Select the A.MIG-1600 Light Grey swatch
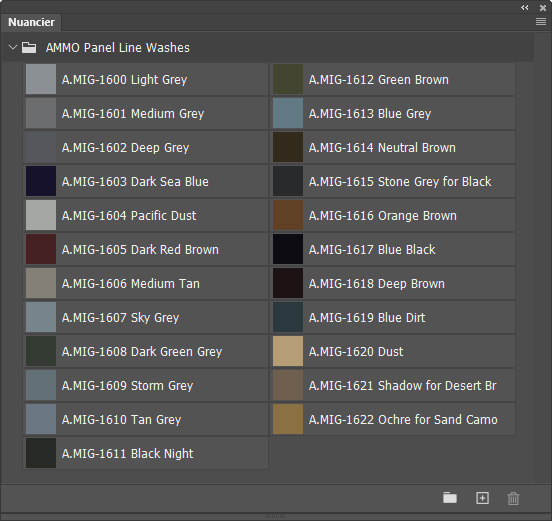Image resolution: width=552 pixels, height=521 pixels. click(x=41, y=79)
